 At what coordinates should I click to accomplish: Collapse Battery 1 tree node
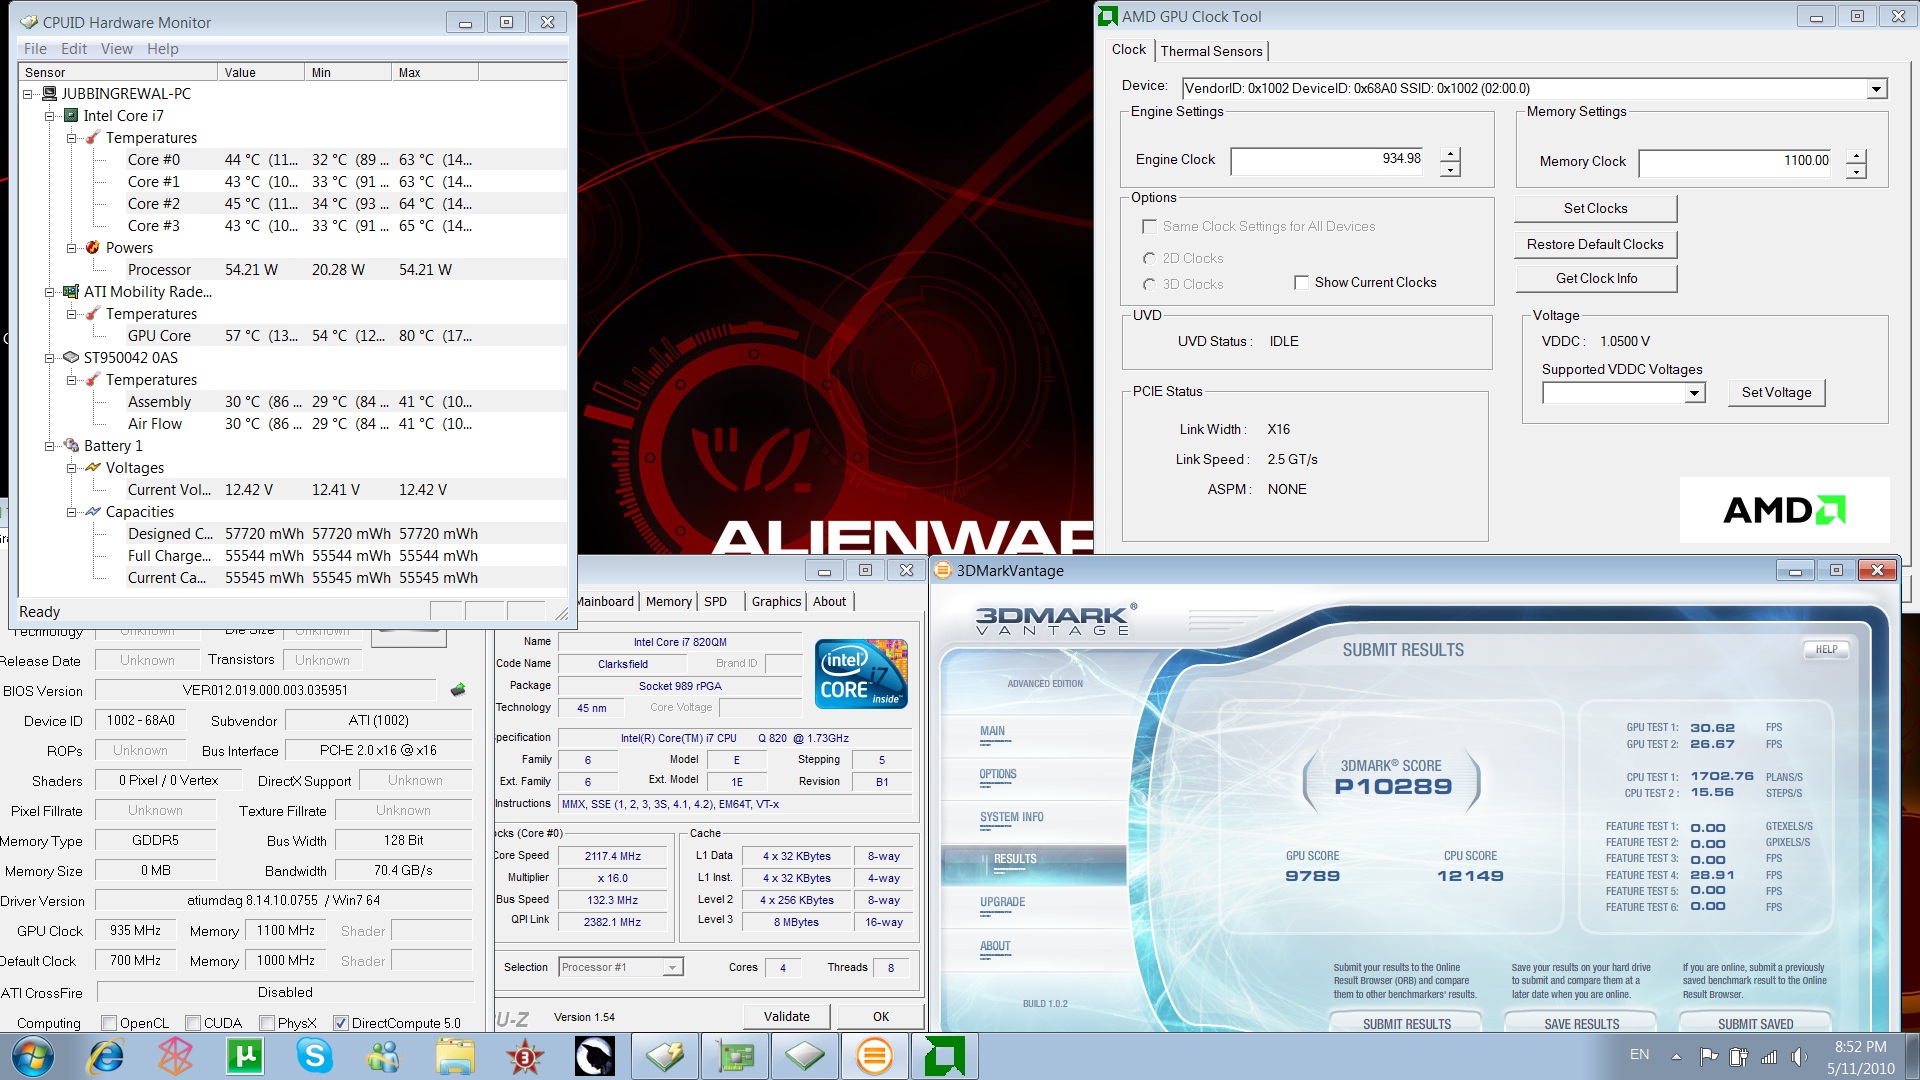(50, 446)
